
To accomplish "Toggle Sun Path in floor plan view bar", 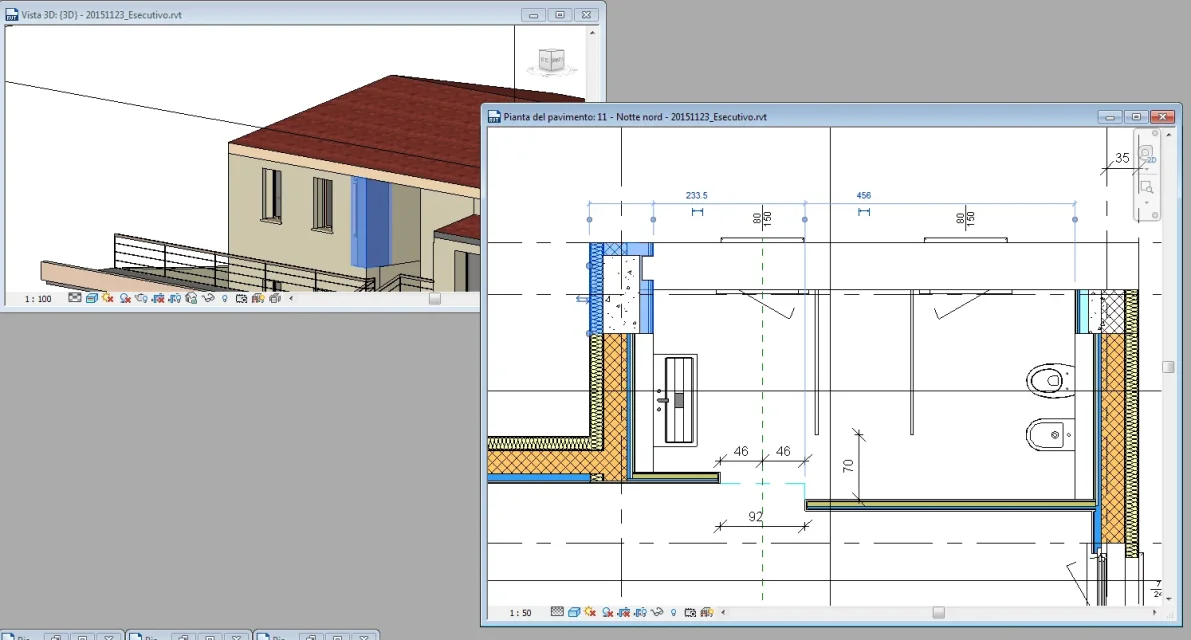I will click(x=589, y=612).
